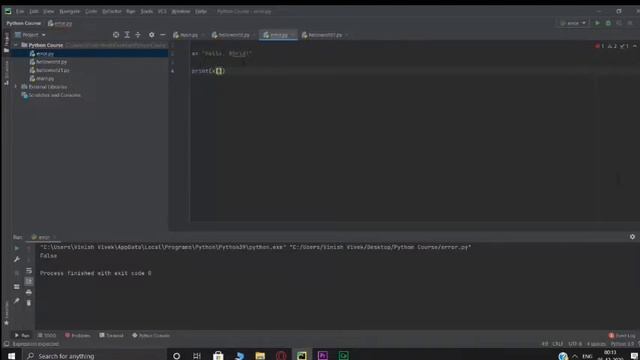The height and width of the screenshot is (360, 640).
Task: Collapse the Python Course root folder
Action: click(x=16, y=45)
